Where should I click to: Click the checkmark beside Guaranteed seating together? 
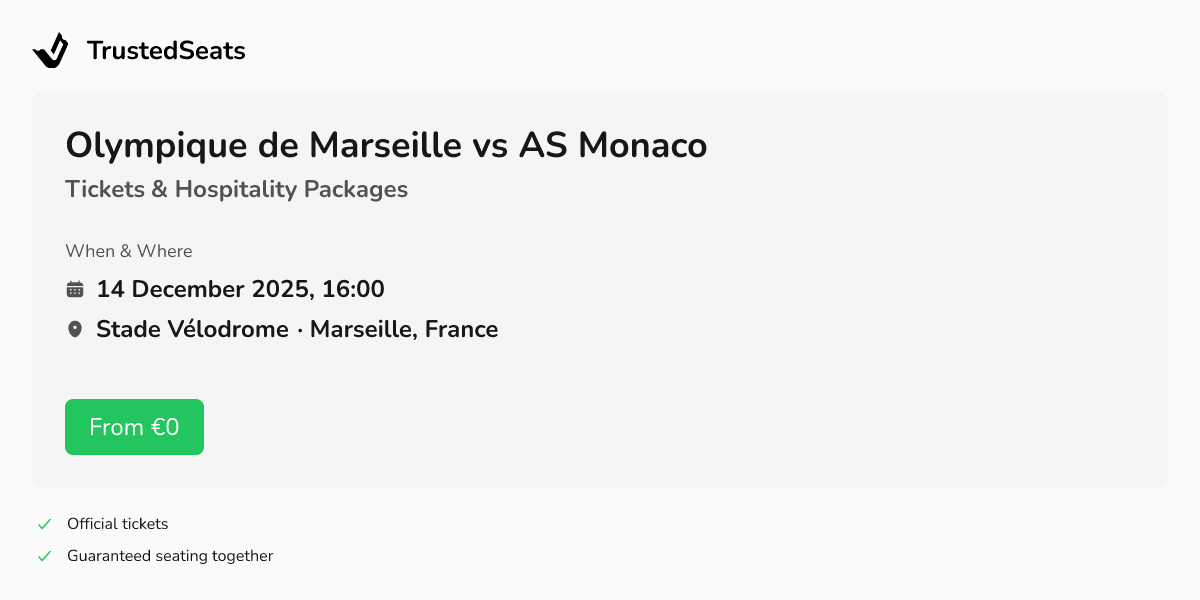point(44,554)
